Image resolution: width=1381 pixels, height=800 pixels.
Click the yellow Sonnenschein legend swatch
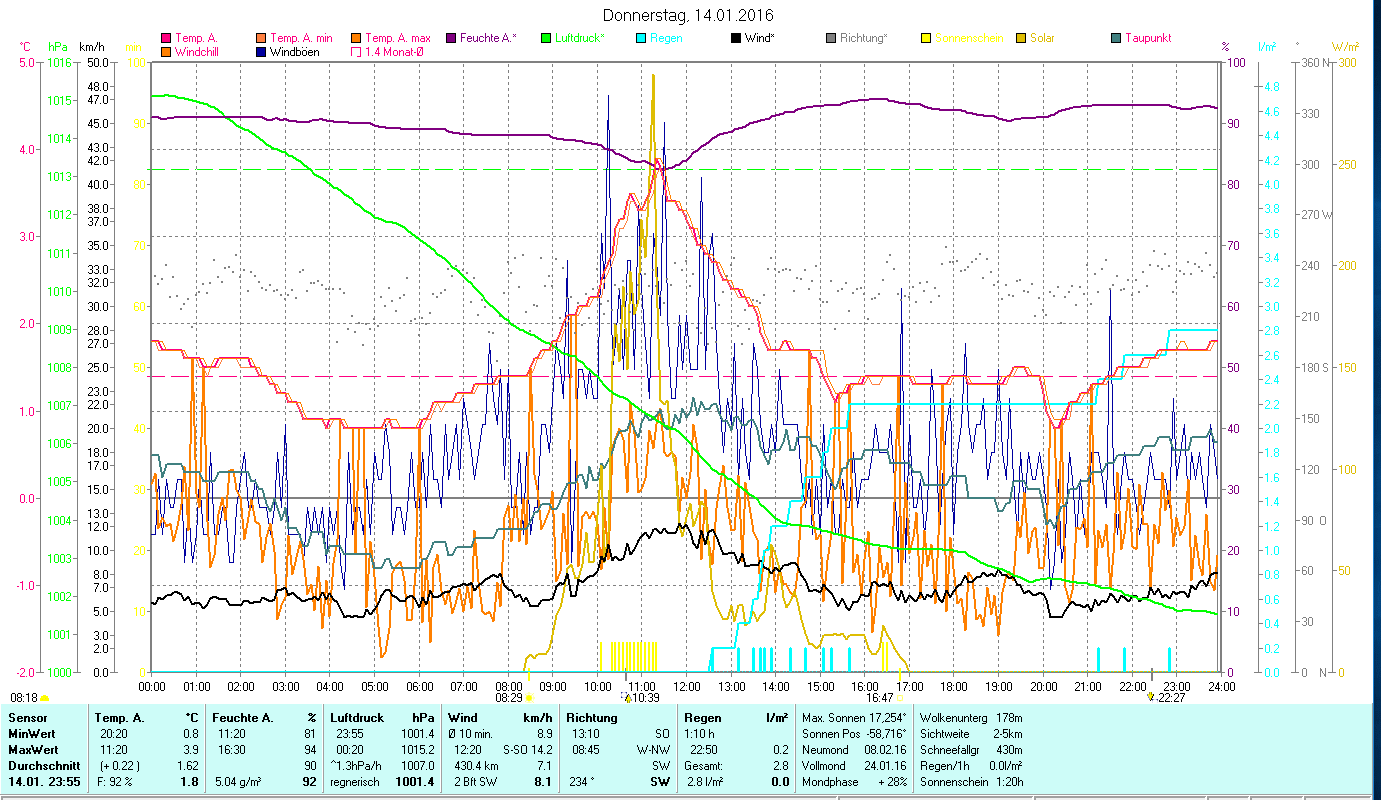(x=926, y=38)
